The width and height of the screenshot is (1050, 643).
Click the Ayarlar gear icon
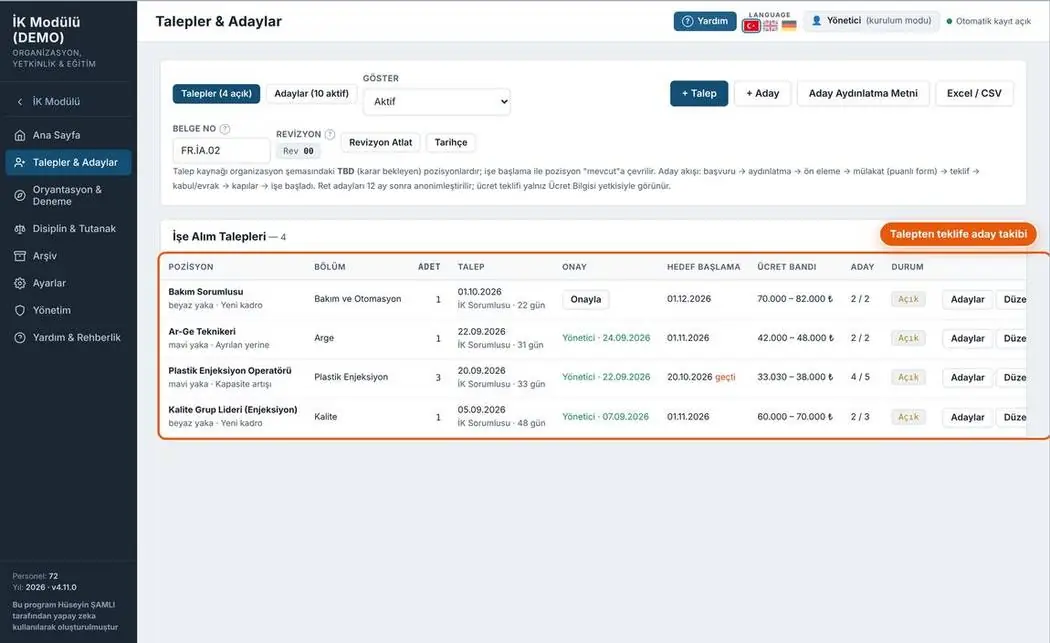click(x=20, y=283)
